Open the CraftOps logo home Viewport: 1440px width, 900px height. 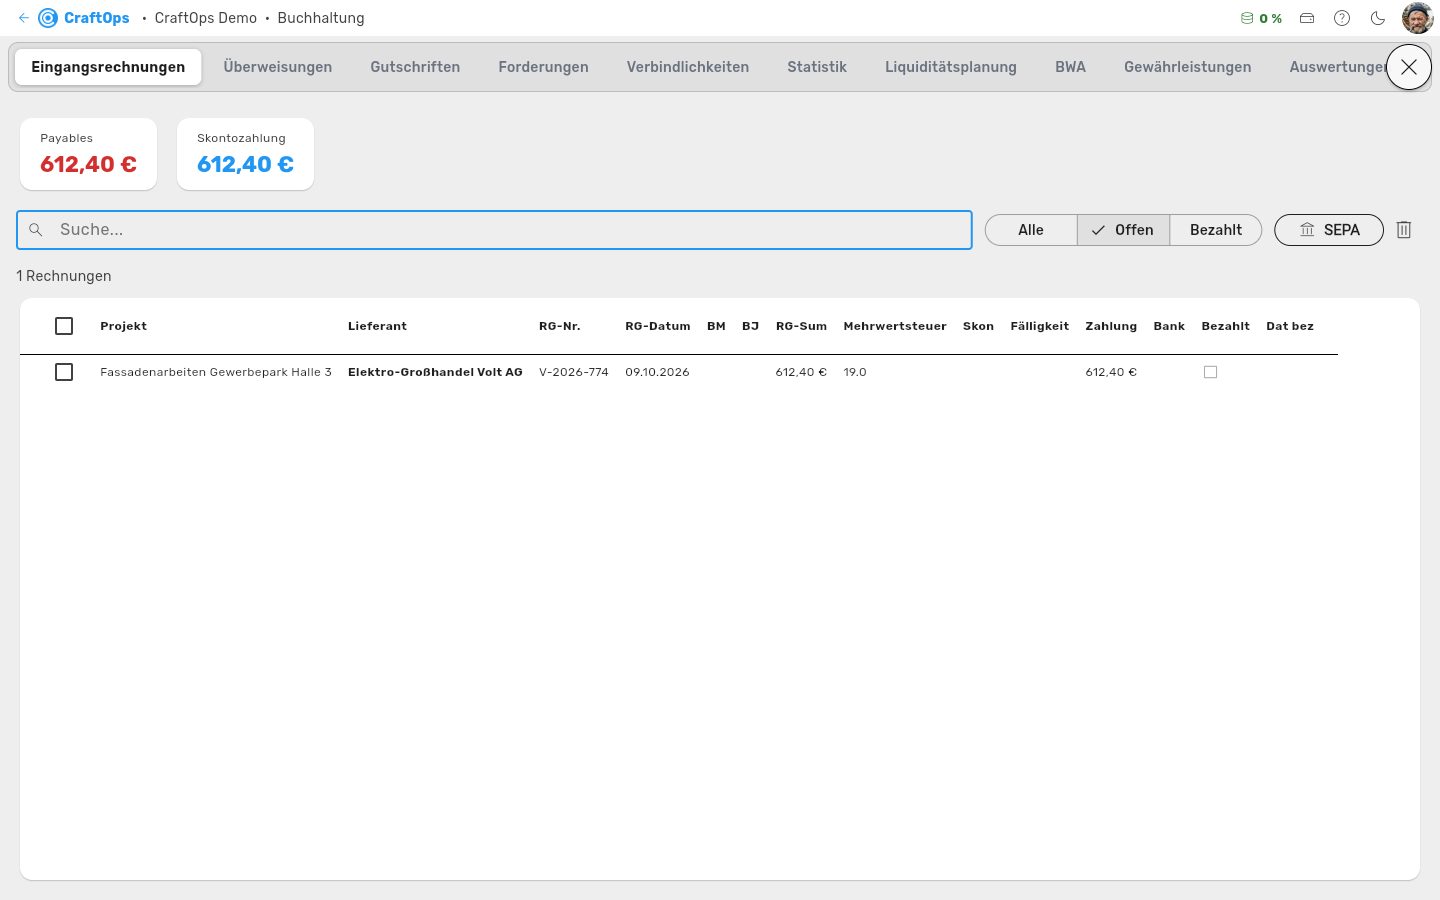click(84, 18)
